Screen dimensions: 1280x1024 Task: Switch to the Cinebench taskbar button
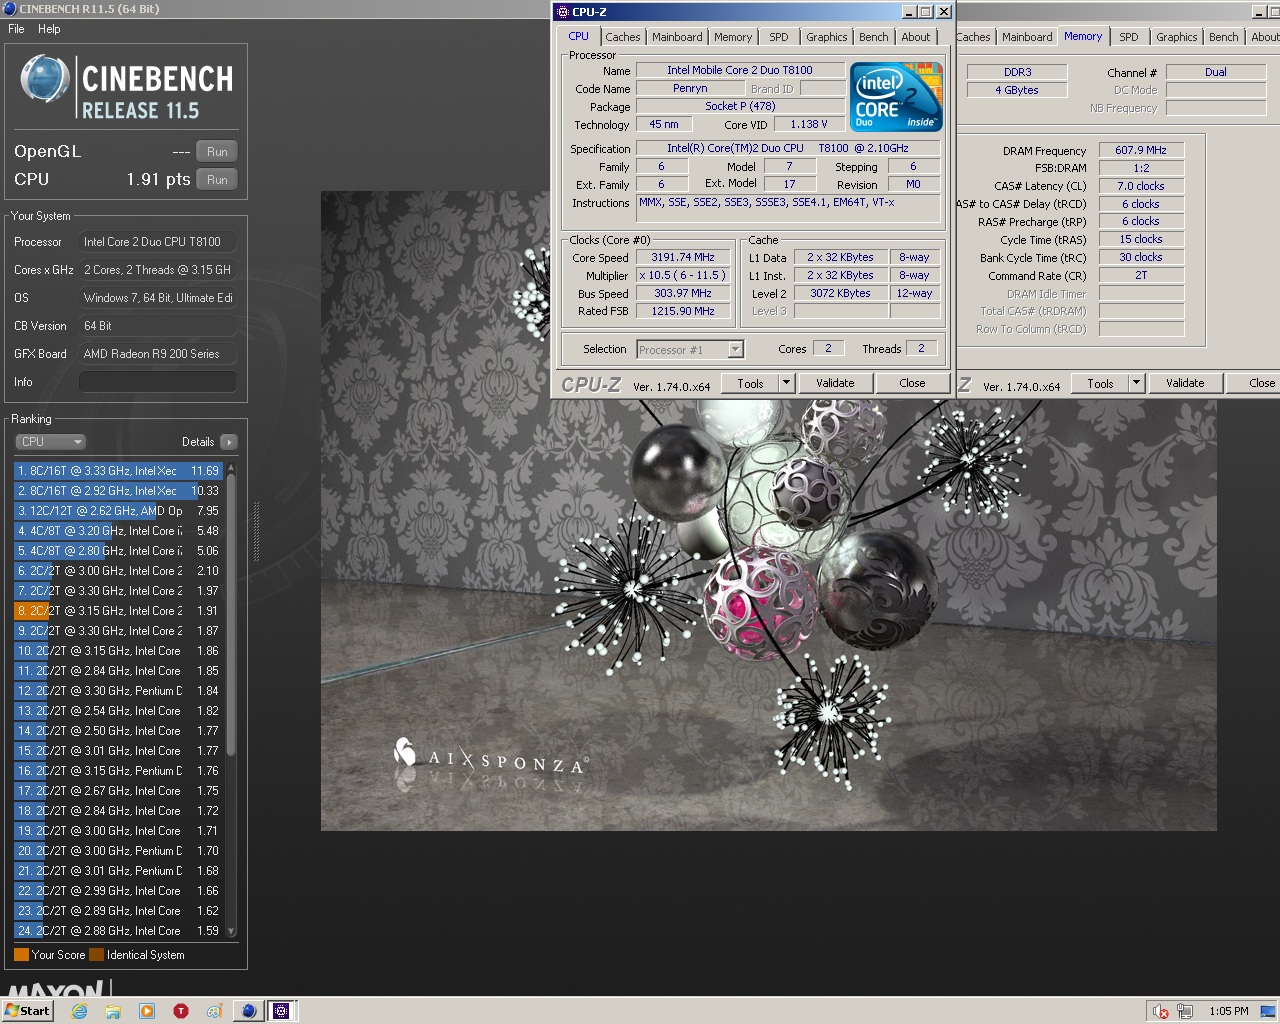tap(248, 1011)
